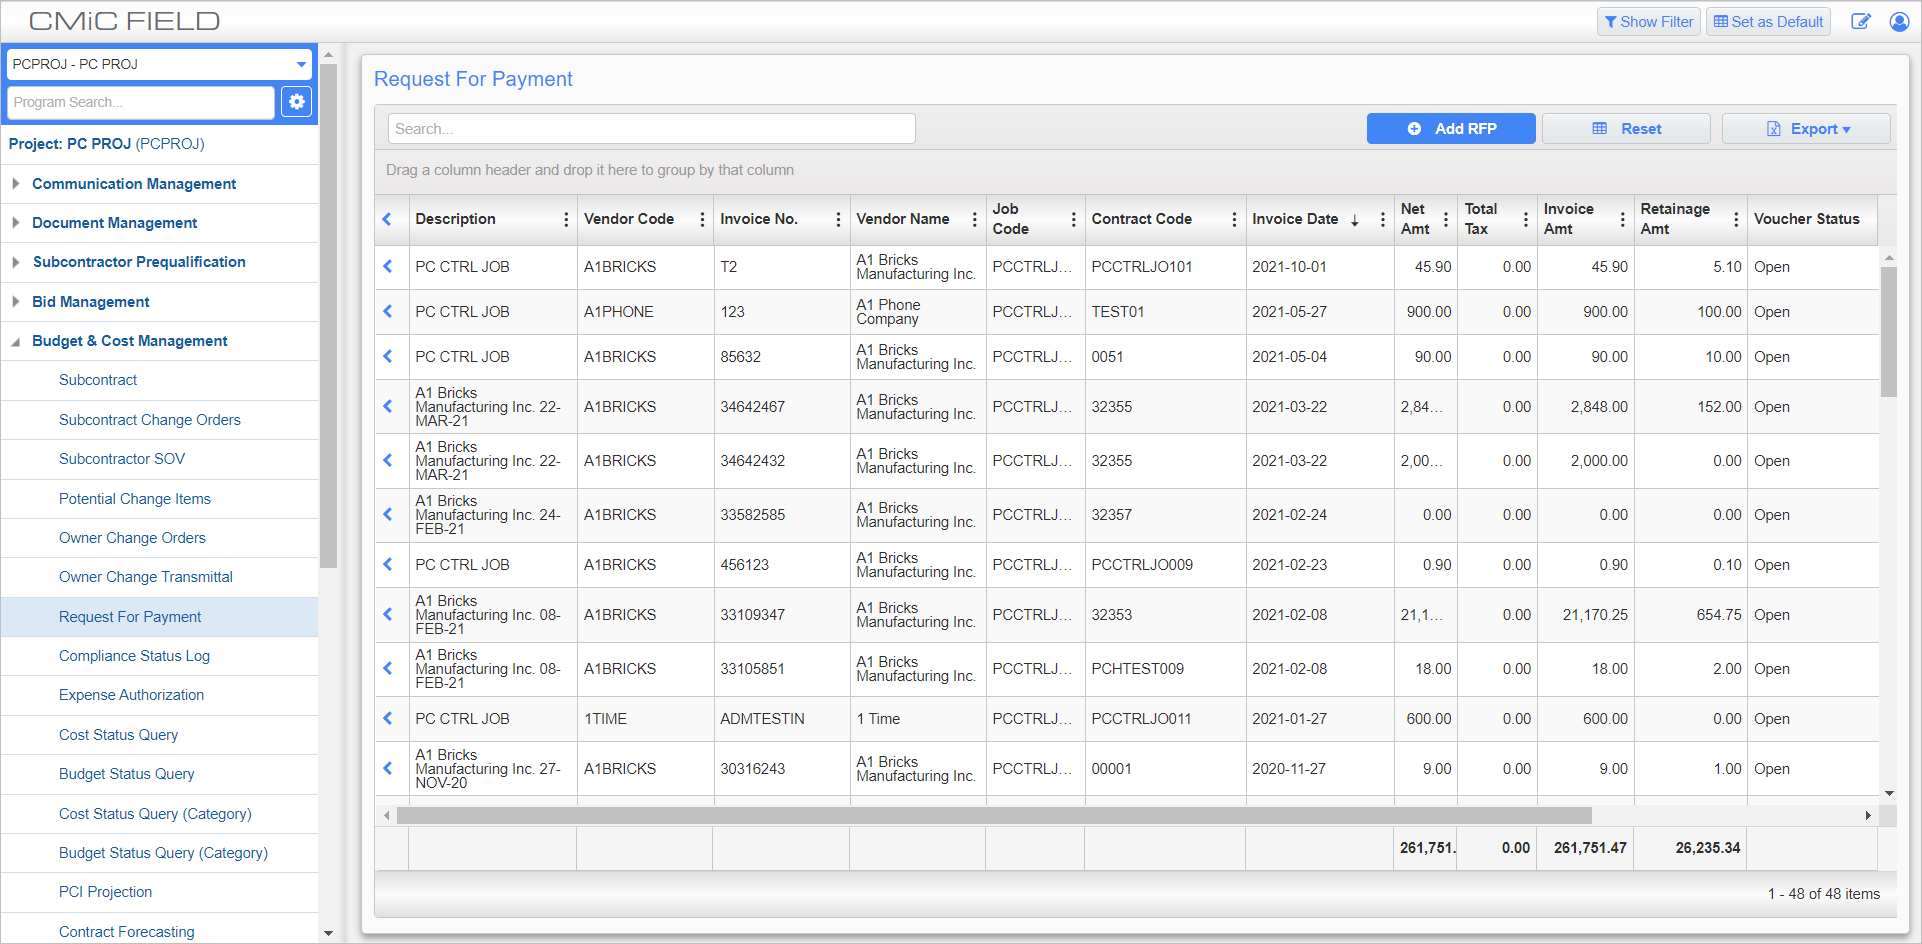Click vendor name 1 Time cell
This screenshot has height=944, width=1922.
pos(917,719)
